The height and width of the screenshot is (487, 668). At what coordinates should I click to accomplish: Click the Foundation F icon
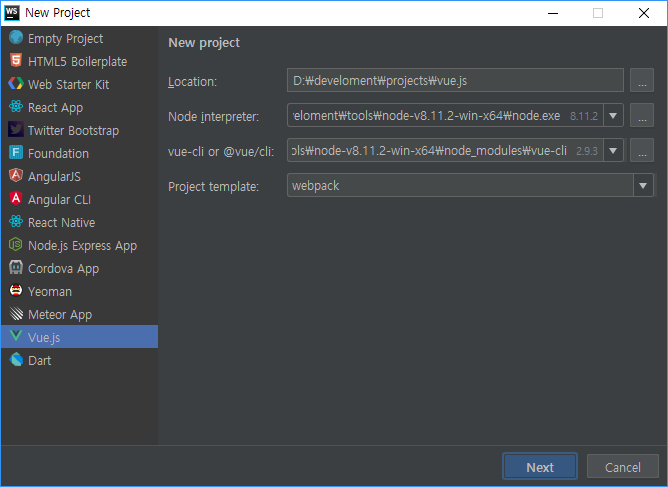coord(16,153)
